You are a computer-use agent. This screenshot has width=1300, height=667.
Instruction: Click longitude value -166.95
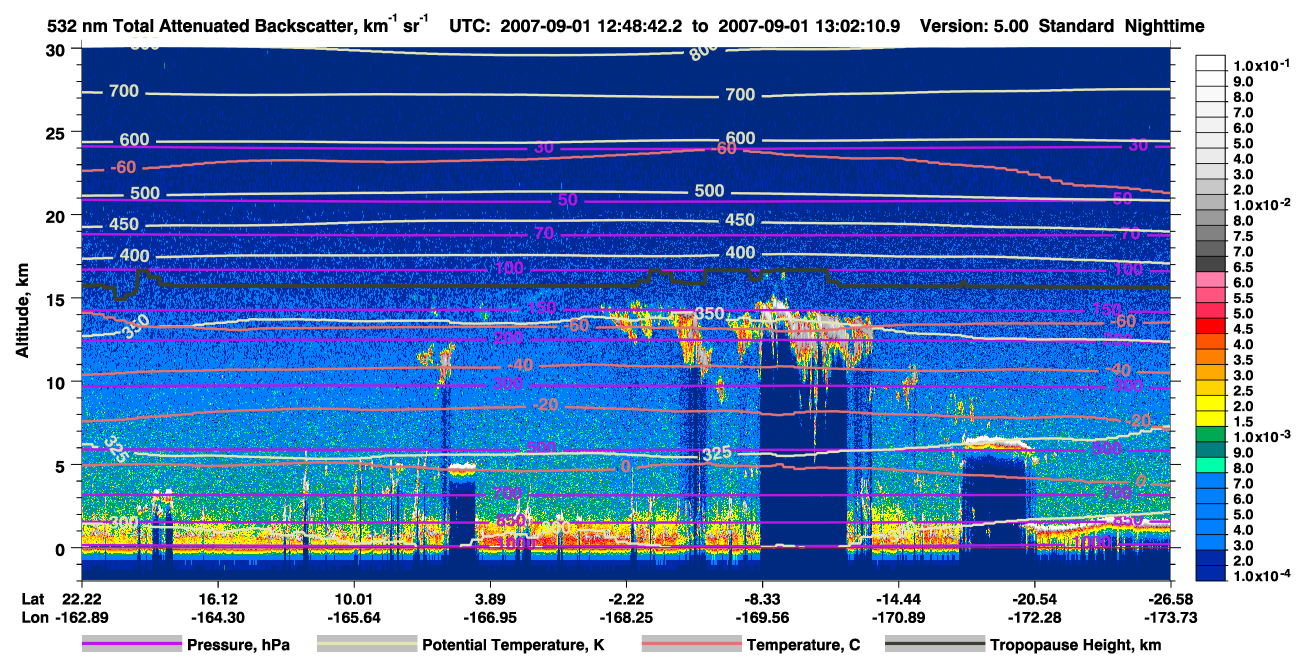490,617
